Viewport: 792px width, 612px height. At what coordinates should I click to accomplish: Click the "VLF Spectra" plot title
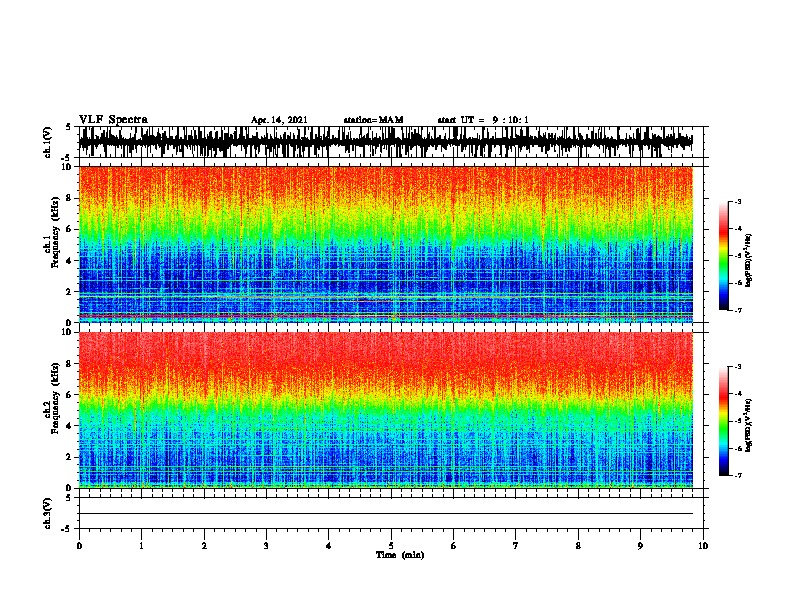pyautogui.click(x=113, y=120)
